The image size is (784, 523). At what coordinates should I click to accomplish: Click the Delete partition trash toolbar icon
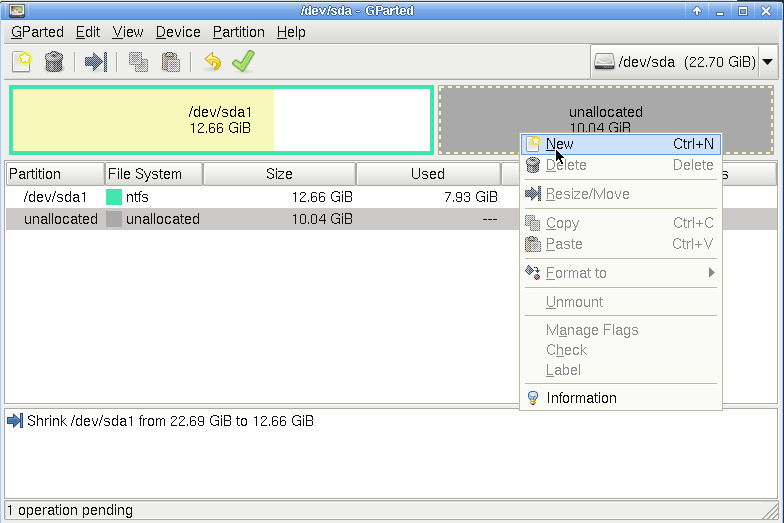point(54,62)
